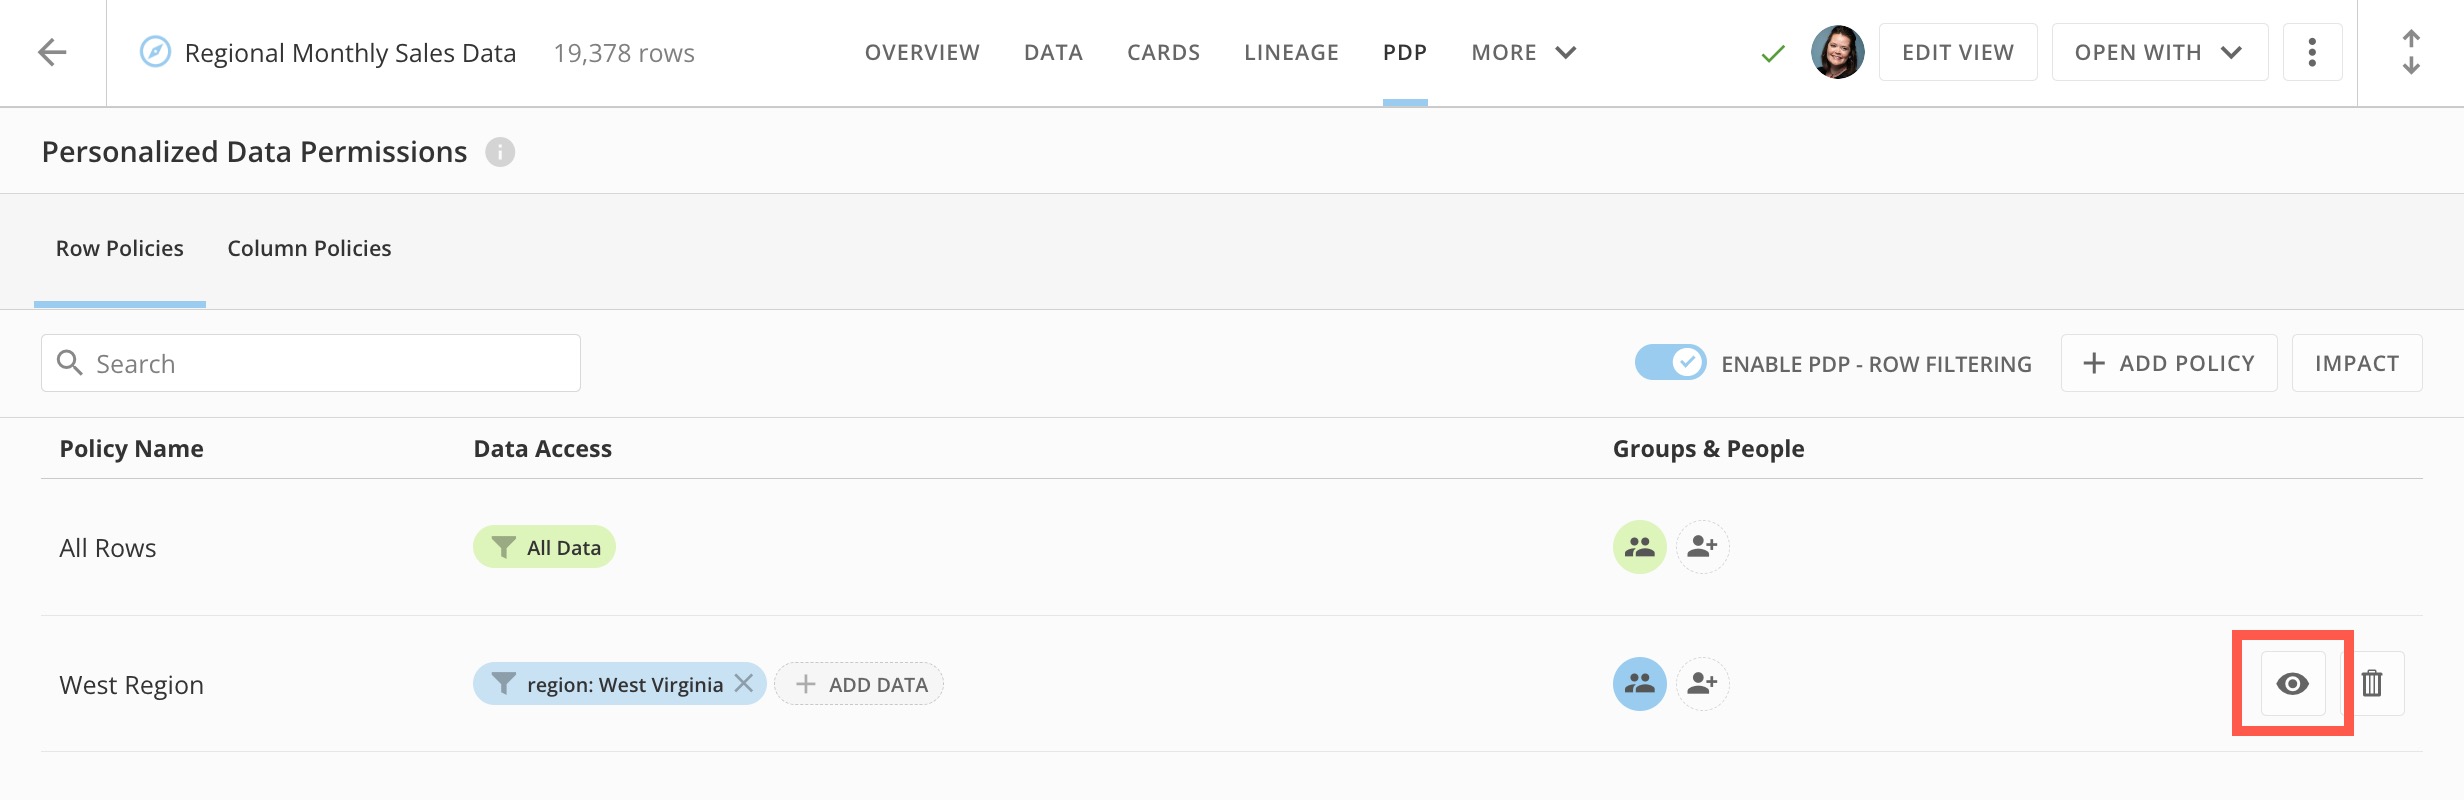The height and width of the screenshot is (800, 2464).
Task: Click the green sync checkmark in the header
Action: pyautogui.click(x=1770, y=53)
